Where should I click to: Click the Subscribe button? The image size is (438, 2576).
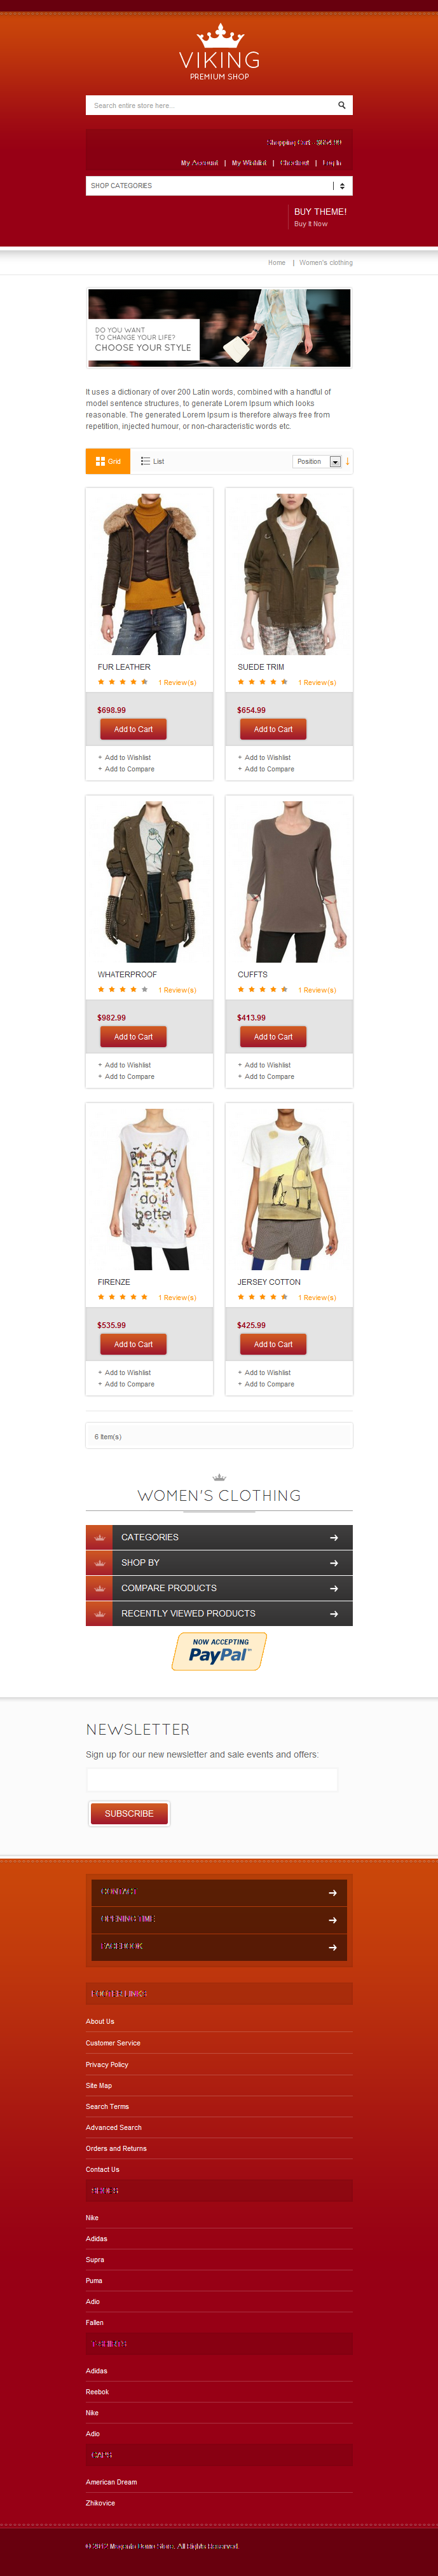point(129,1813)
